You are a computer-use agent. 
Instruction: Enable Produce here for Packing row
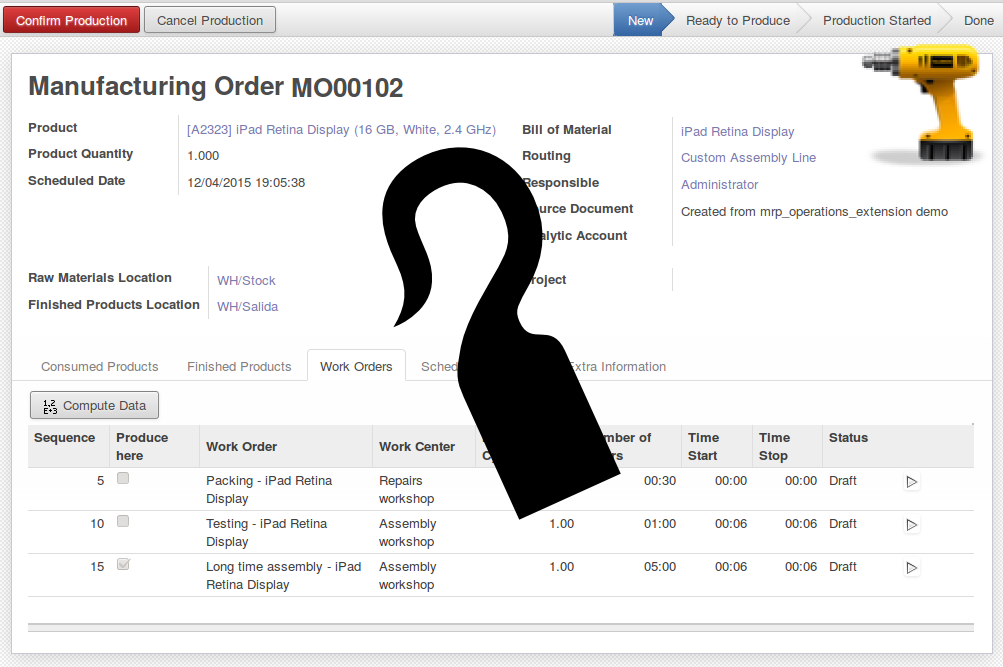(122, 478)
